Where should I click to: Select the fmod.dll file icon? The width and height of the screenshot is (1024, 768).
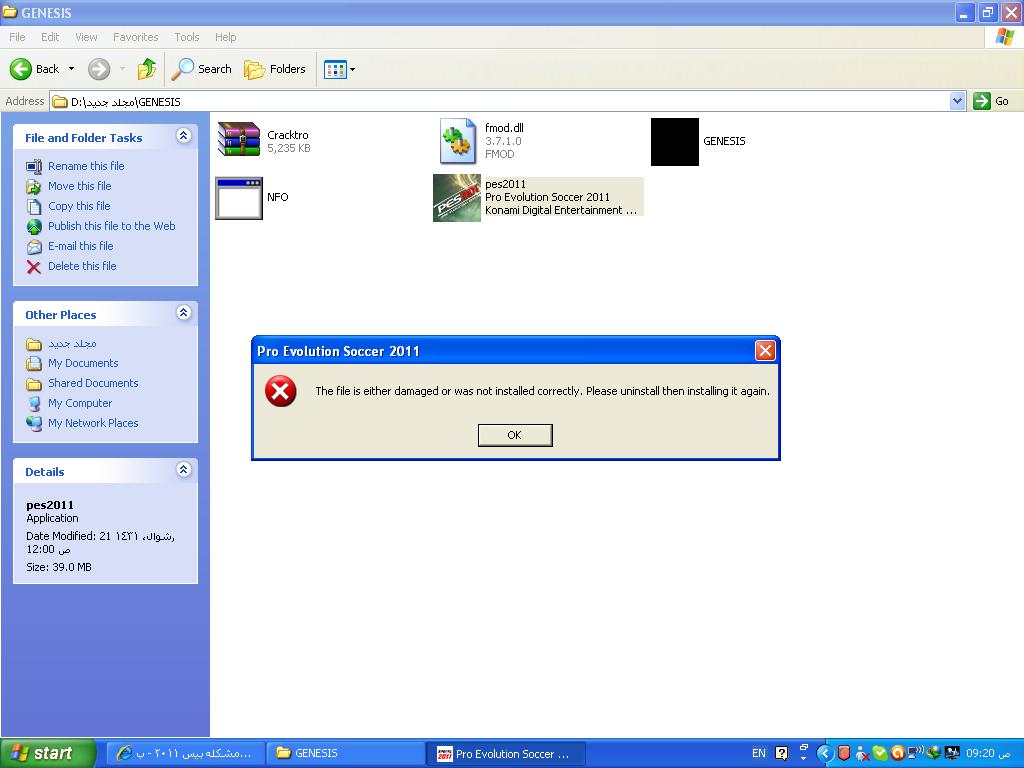458,141
